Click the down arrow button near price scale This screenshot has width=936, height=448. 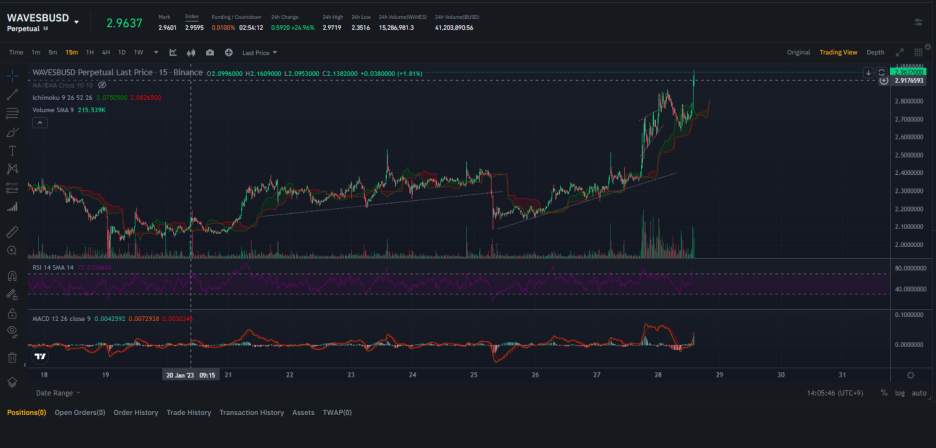pos(868,72)
